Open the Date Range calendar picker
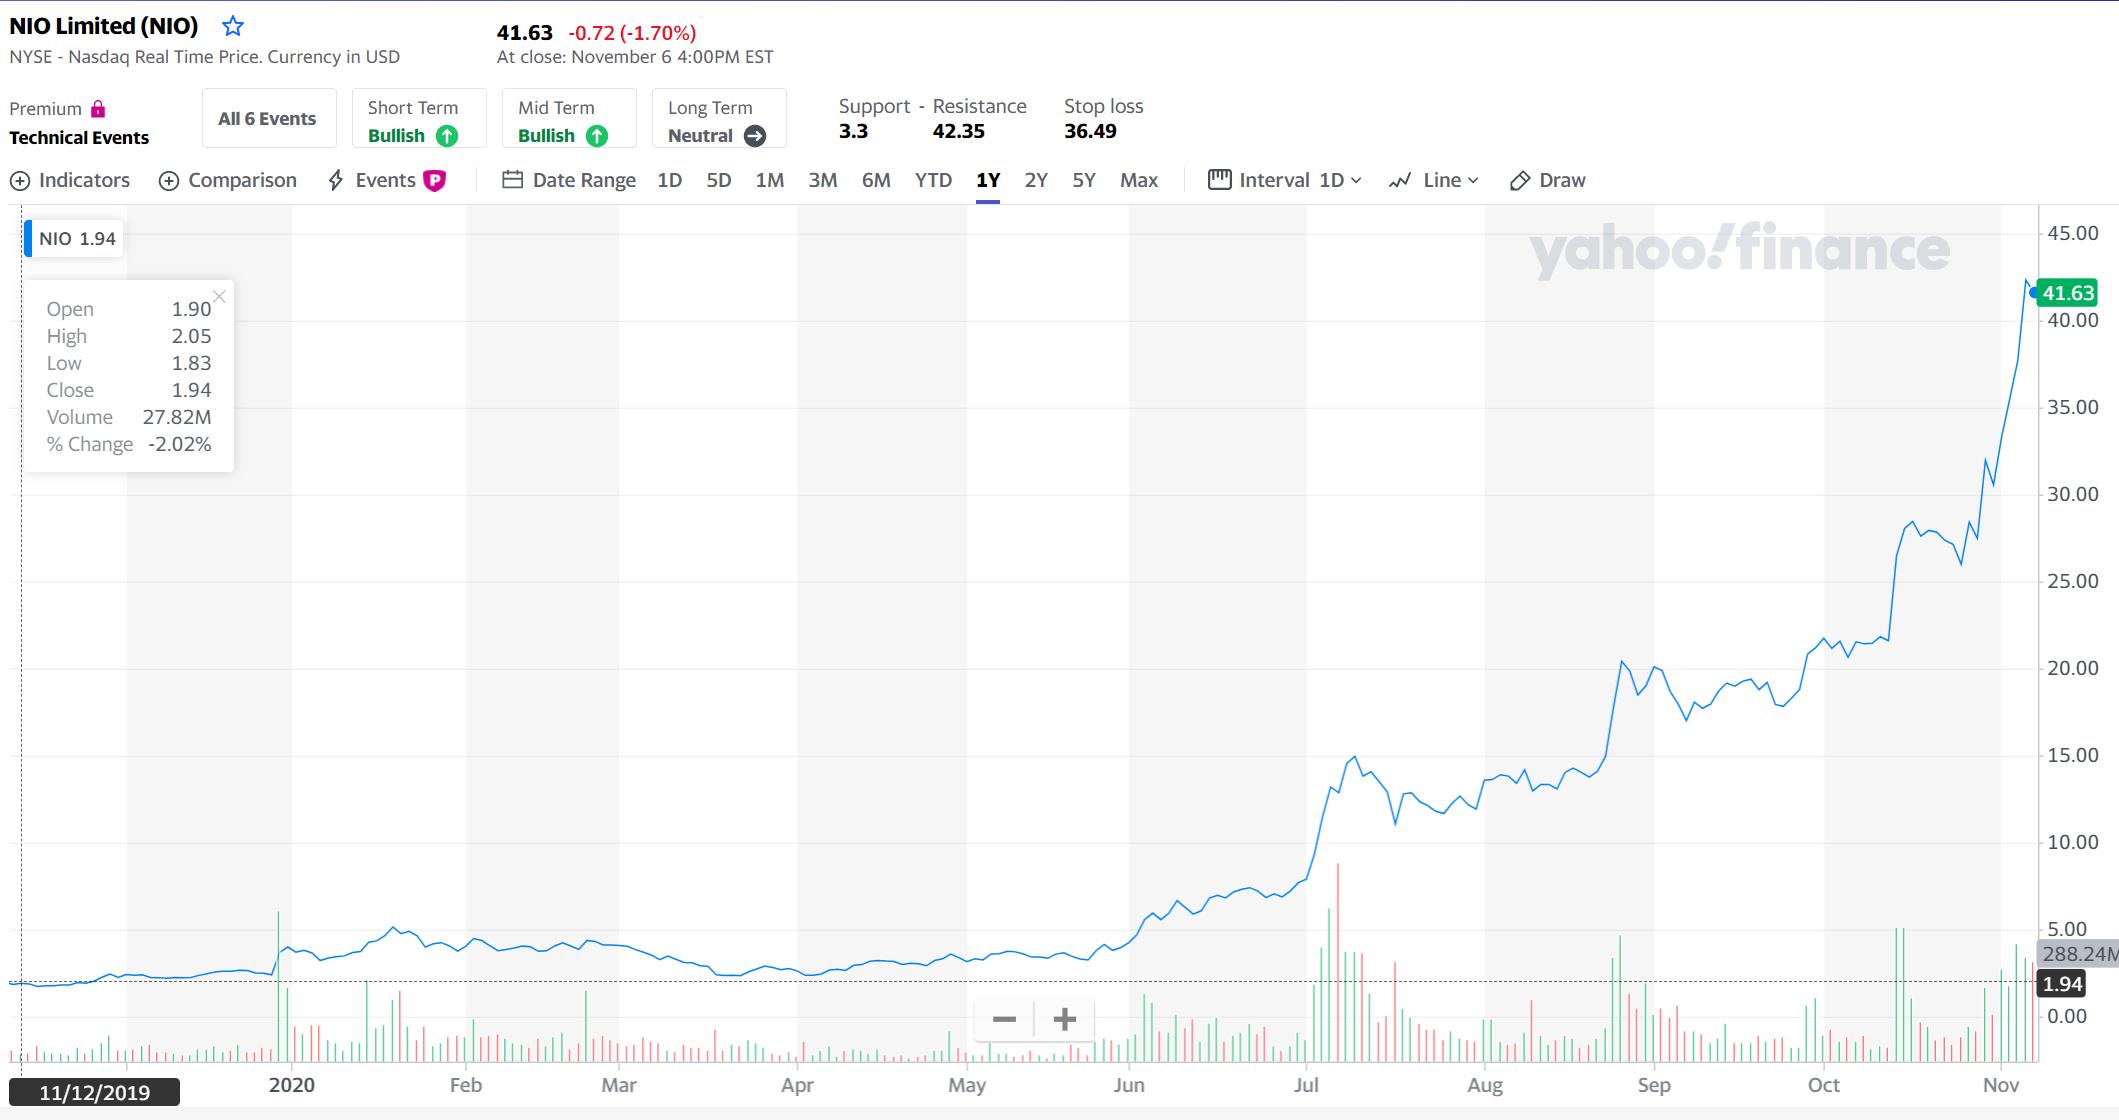2119x1120 pixels. [x=513, y=180]
